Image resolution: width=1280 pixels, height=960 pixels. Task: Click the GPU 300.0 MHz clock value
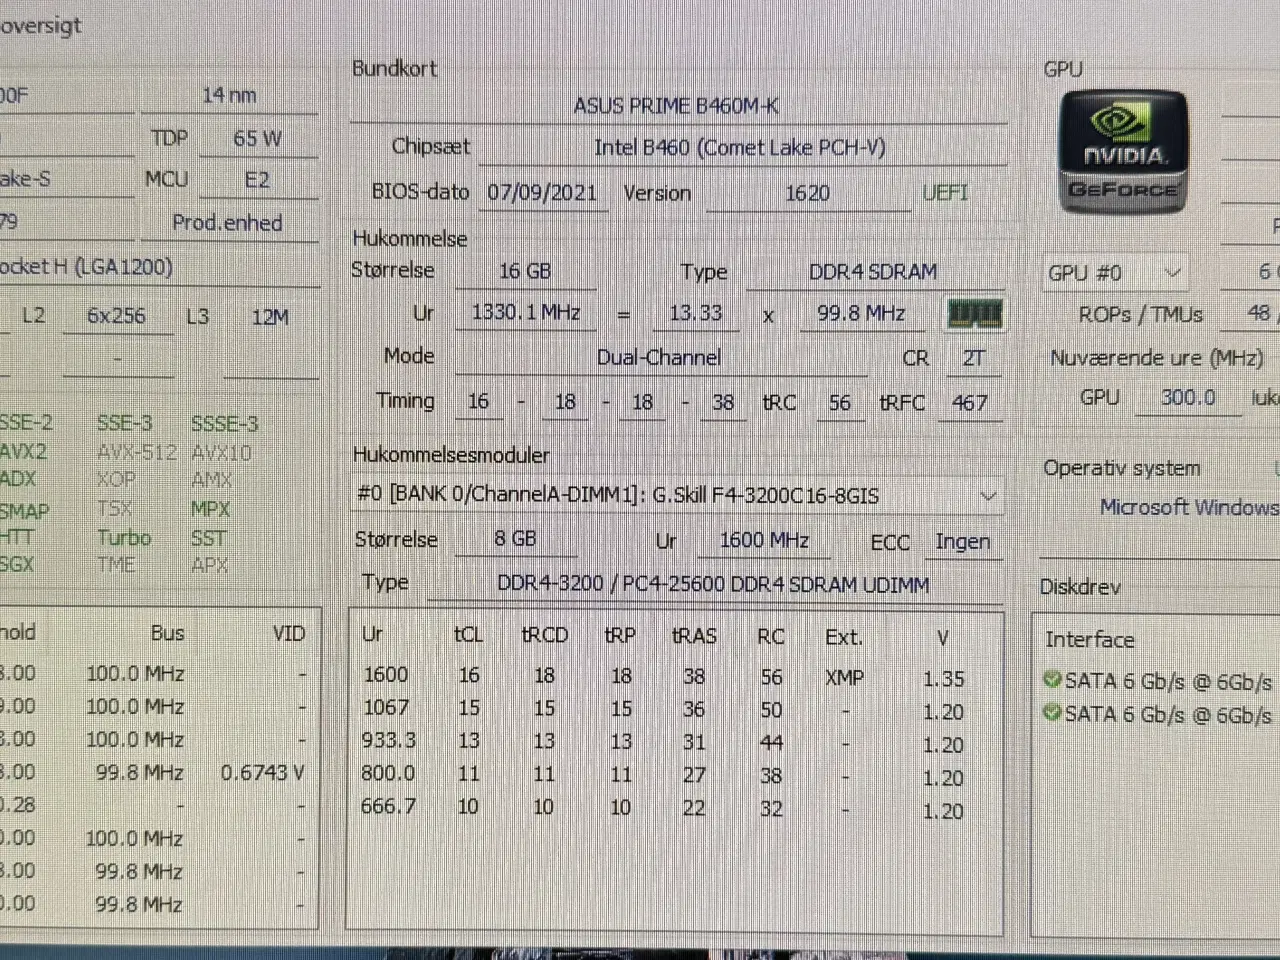[x=1187, y=397]
